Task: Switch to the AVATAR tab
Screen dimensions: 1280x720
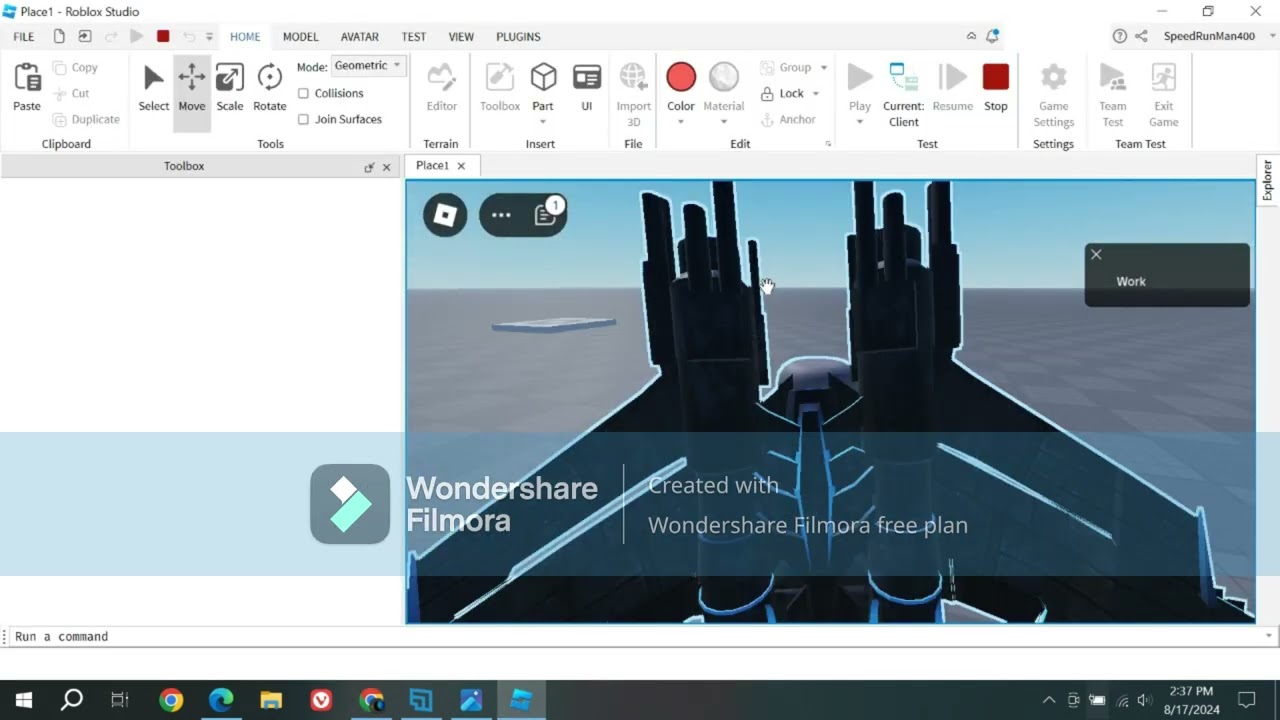Action: tap(359, 36)
